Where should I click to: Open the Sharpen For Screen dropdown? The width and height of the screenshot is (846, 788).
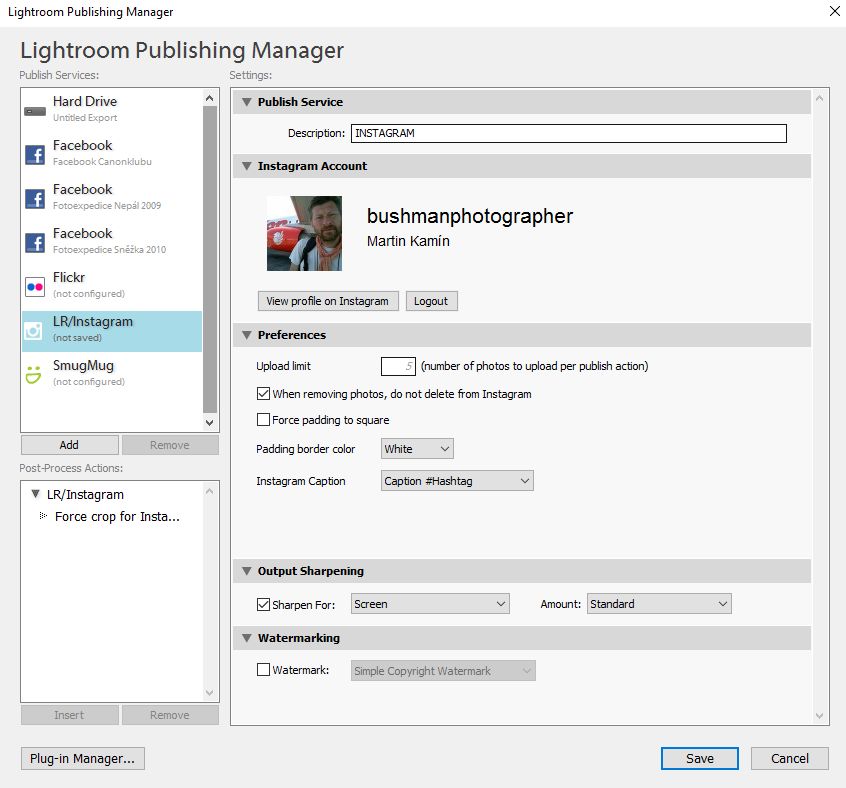[x=430, y=604]
